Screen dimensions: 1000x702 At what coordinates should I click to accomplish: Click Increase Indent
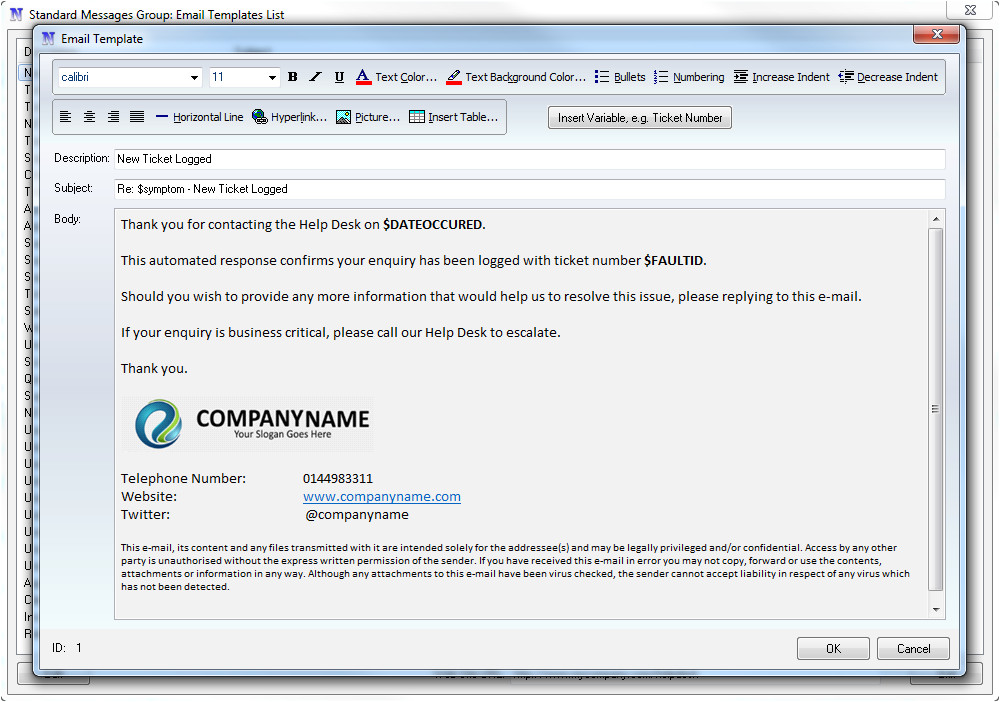[781, 77]
